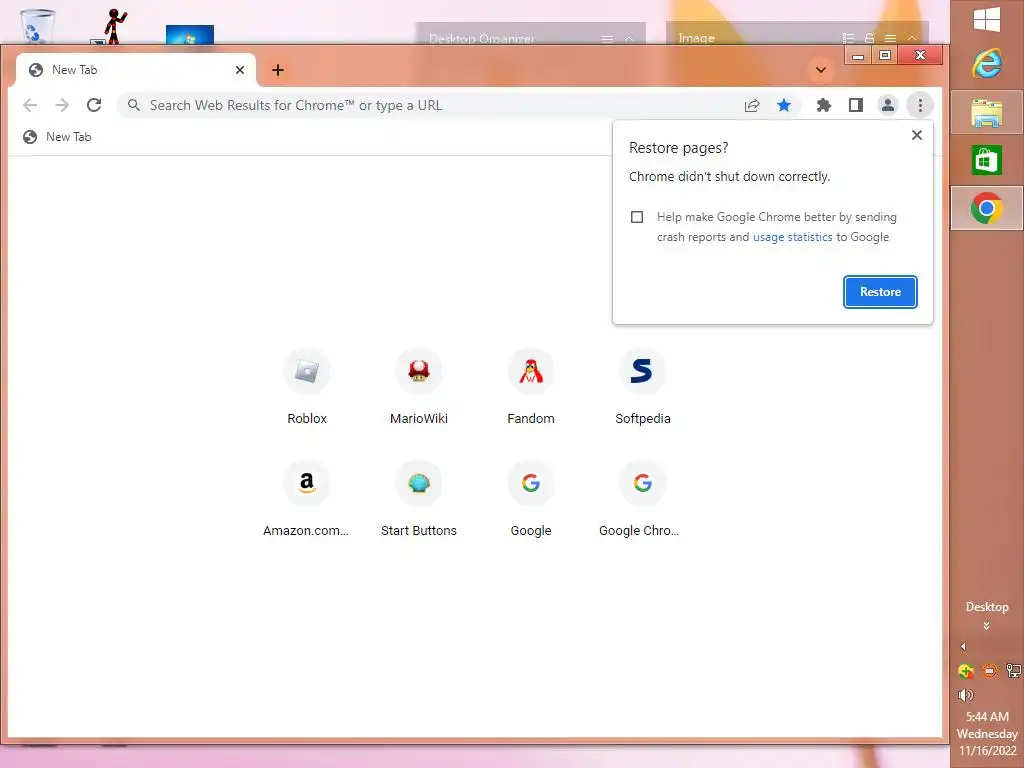Open the Windows Store taskbar icon
Viewport: 1024px width, 768px height.
click(x=987, y=160)
